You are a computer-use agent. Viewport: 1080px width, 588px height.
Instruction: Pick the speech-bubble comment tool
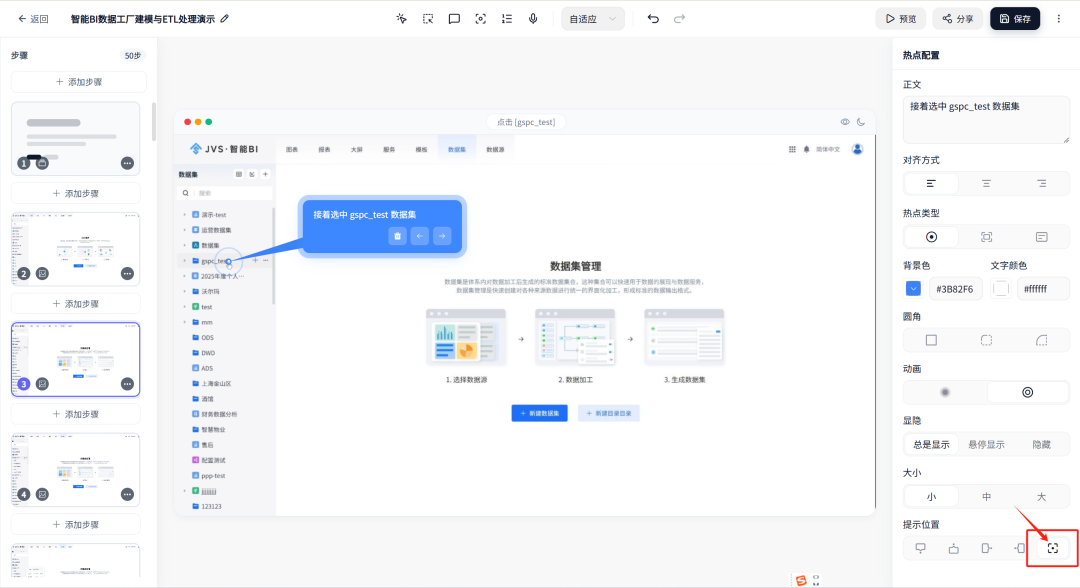pyautogui.click(x=454, y=19)
